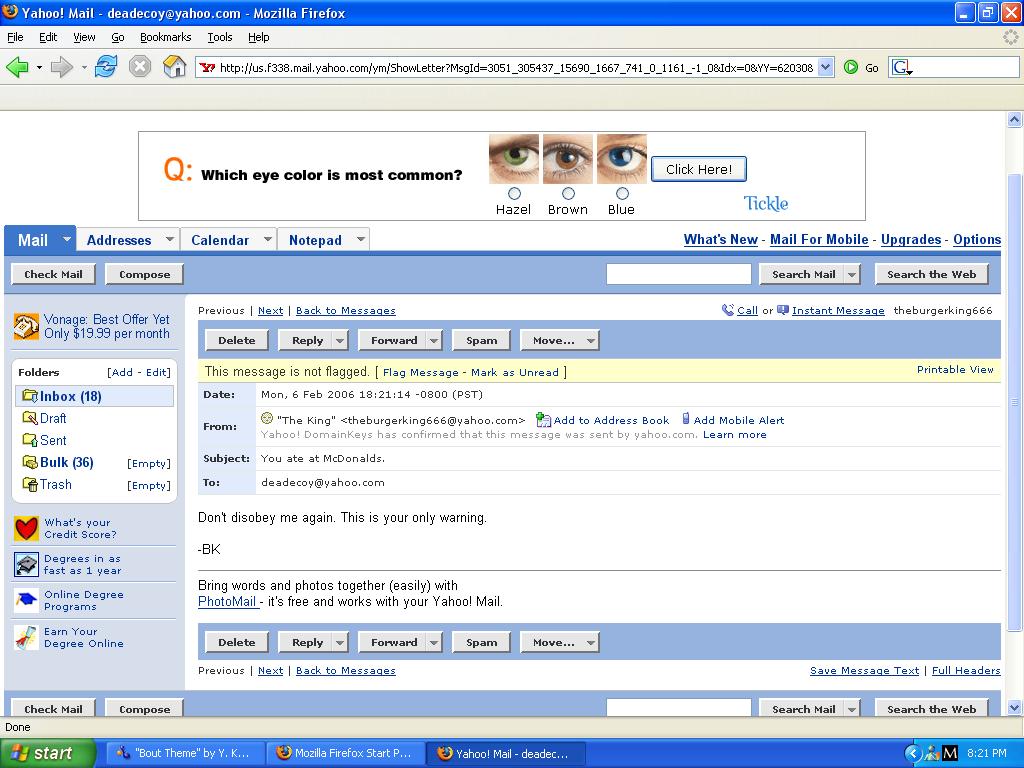Click the Reload page icon

tap(106, 66)
